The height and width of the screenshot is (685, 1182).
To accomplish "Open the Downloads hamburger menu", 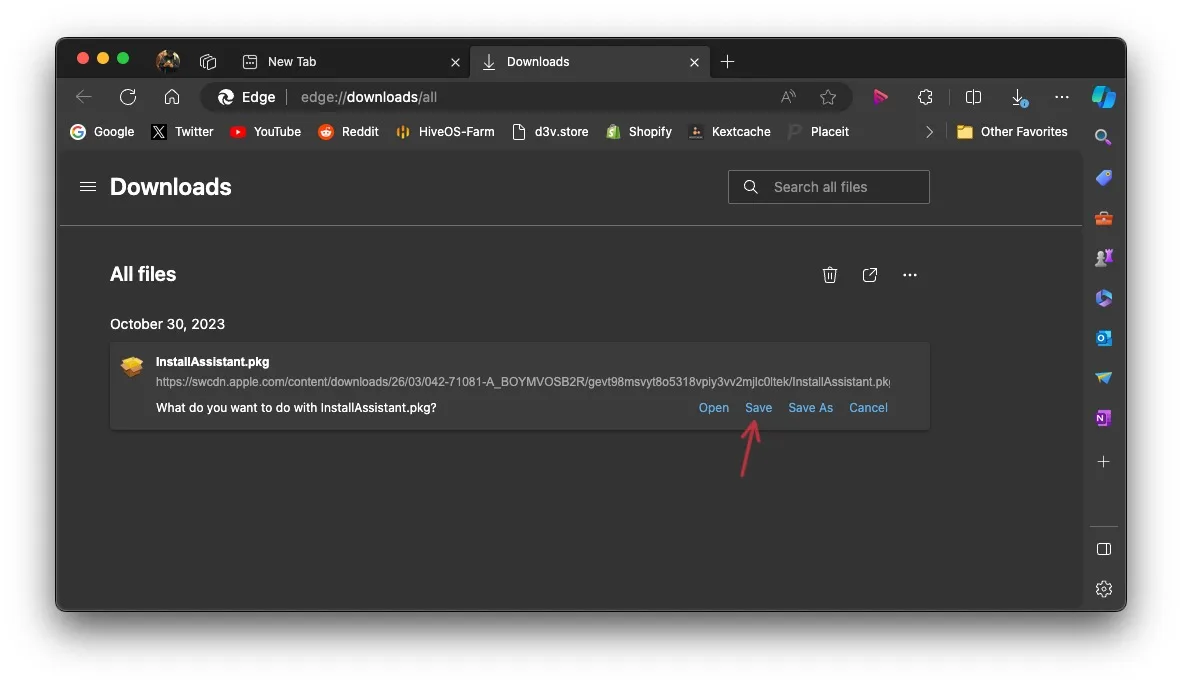I will pos(87,186).
